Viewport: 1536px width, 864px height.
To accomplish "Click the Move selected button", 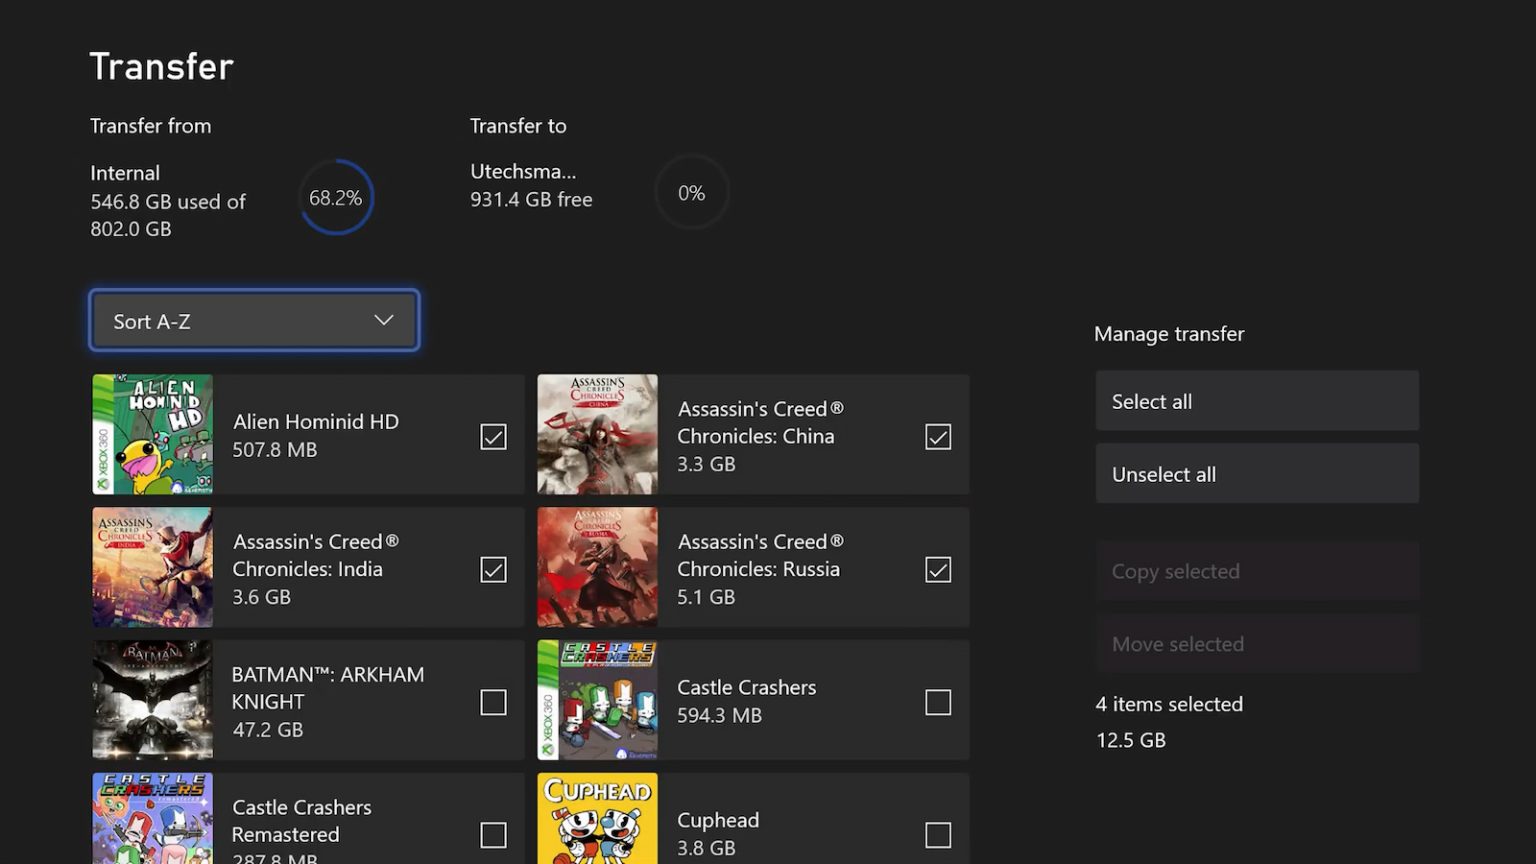I will pyautogui.click(x=1257, y=643).
